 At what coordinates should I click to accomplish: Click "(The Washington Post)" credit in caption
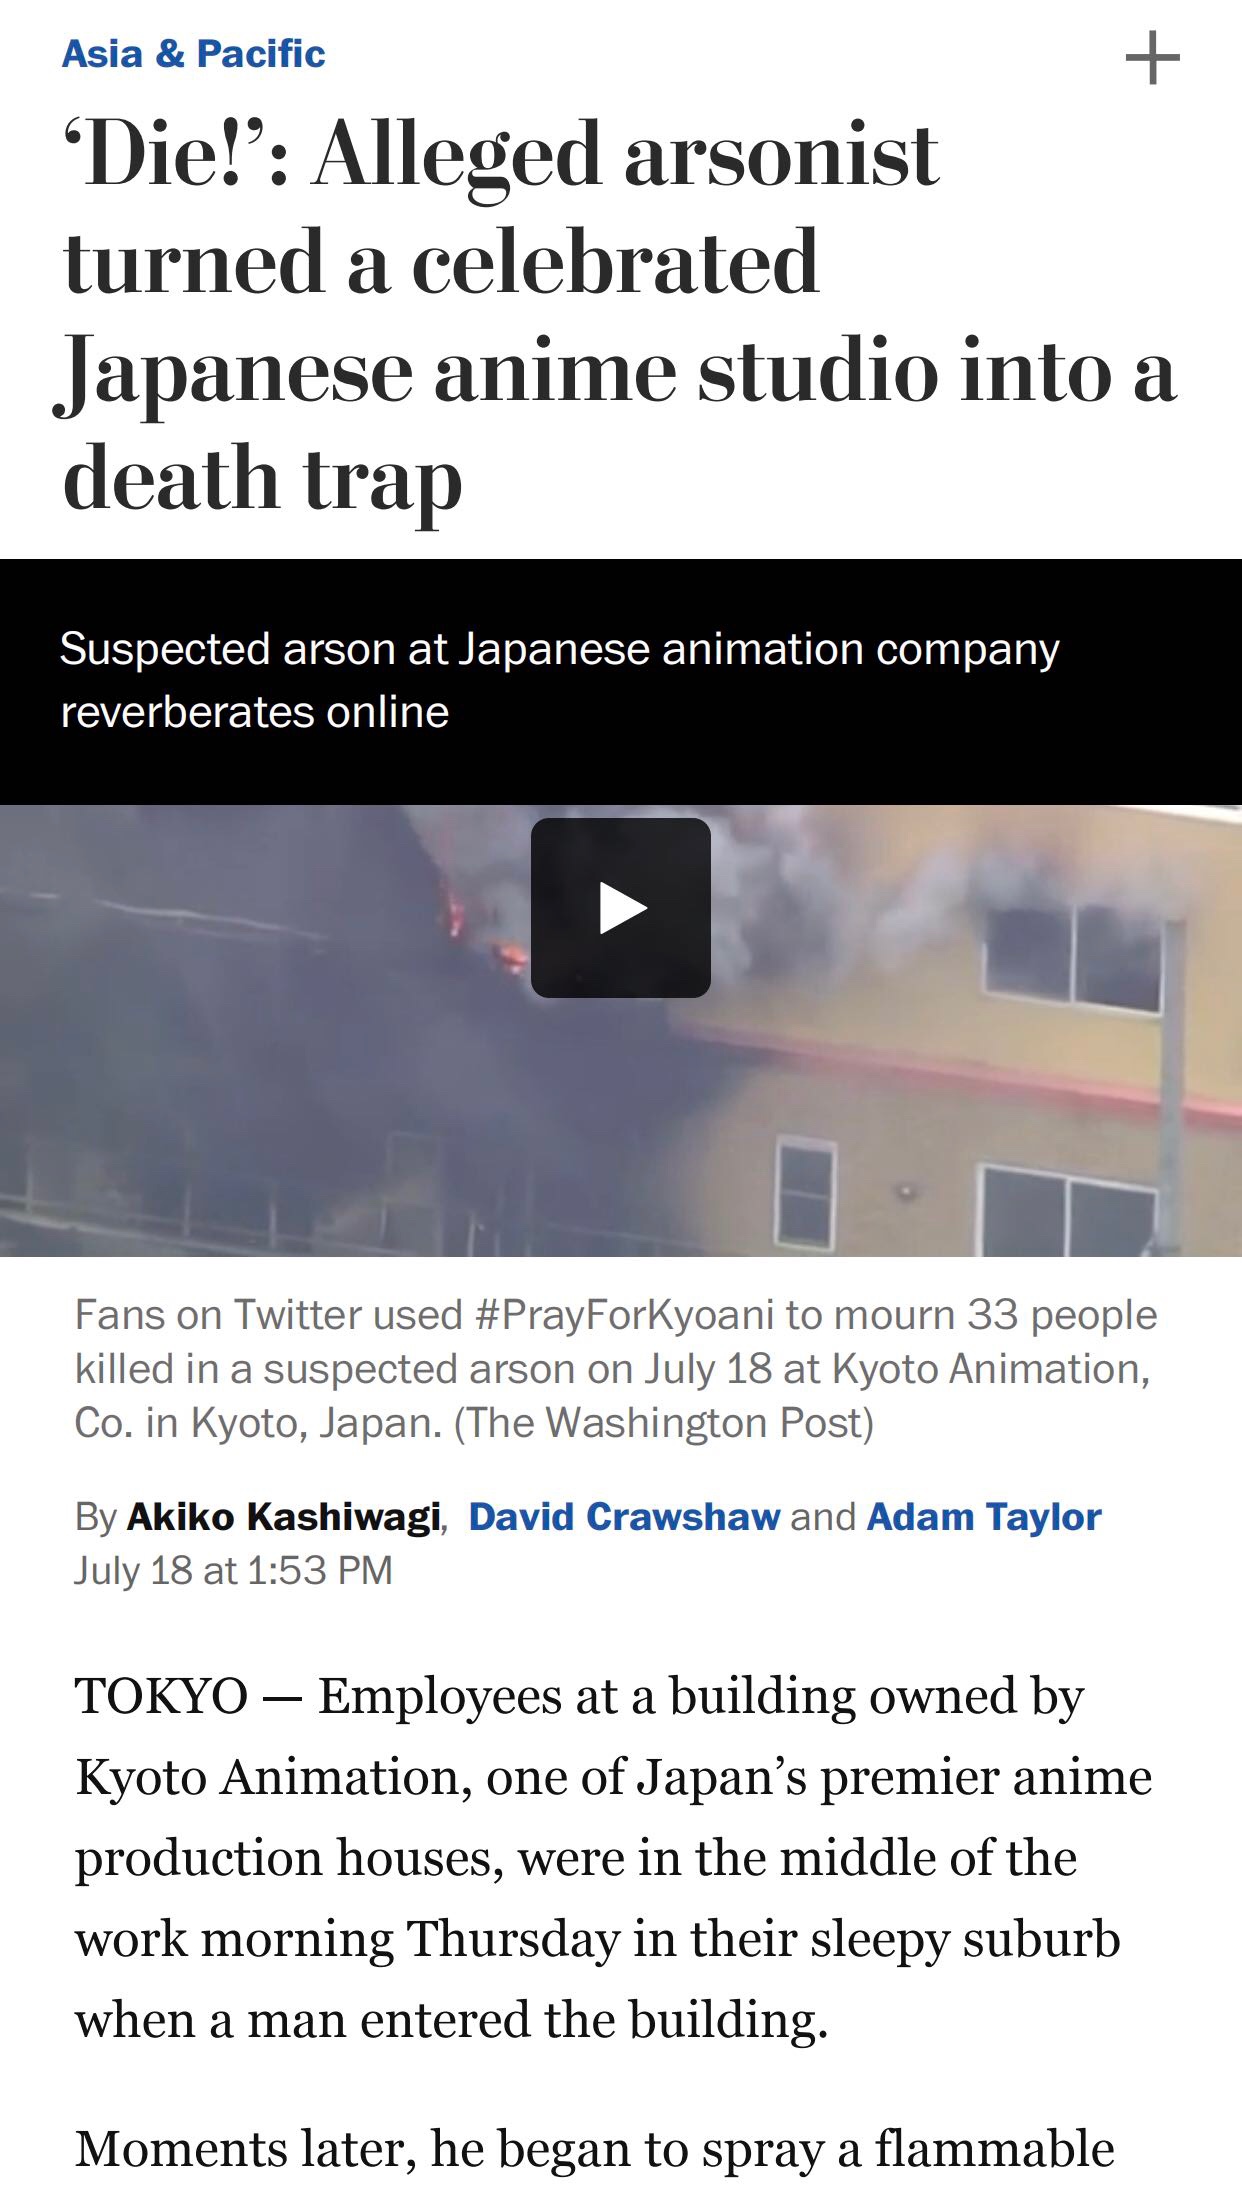pos(664,1423)
